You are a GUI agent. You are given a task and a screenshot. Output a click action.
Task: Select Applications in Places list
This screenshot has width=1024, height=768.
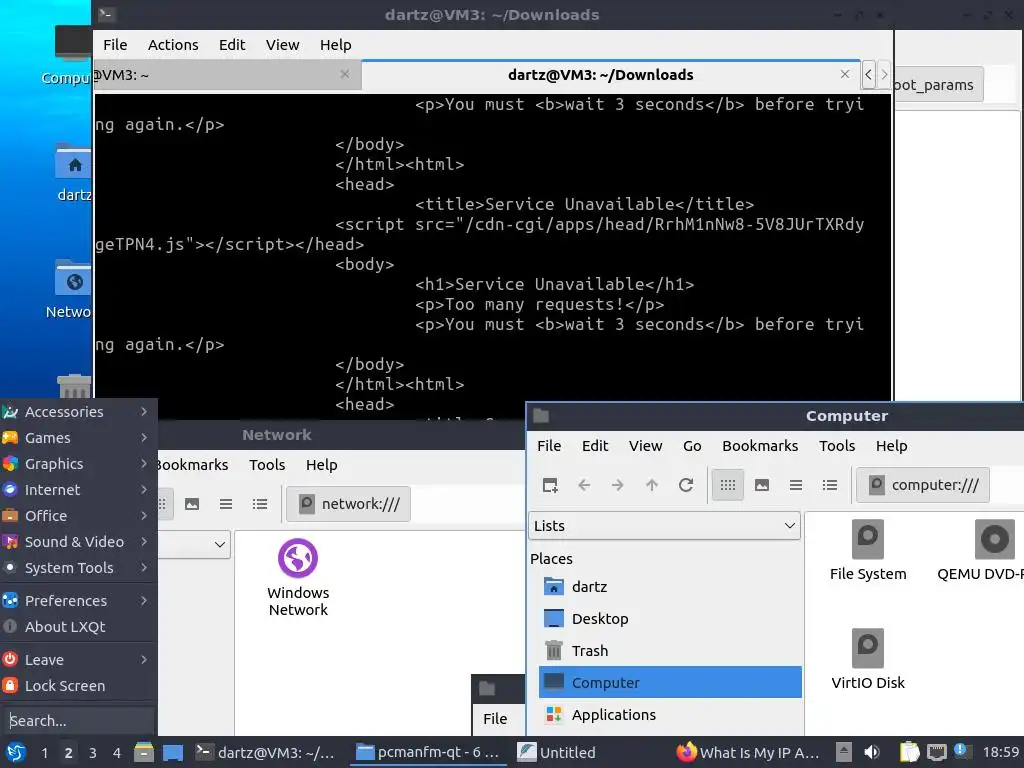[670, 714]
